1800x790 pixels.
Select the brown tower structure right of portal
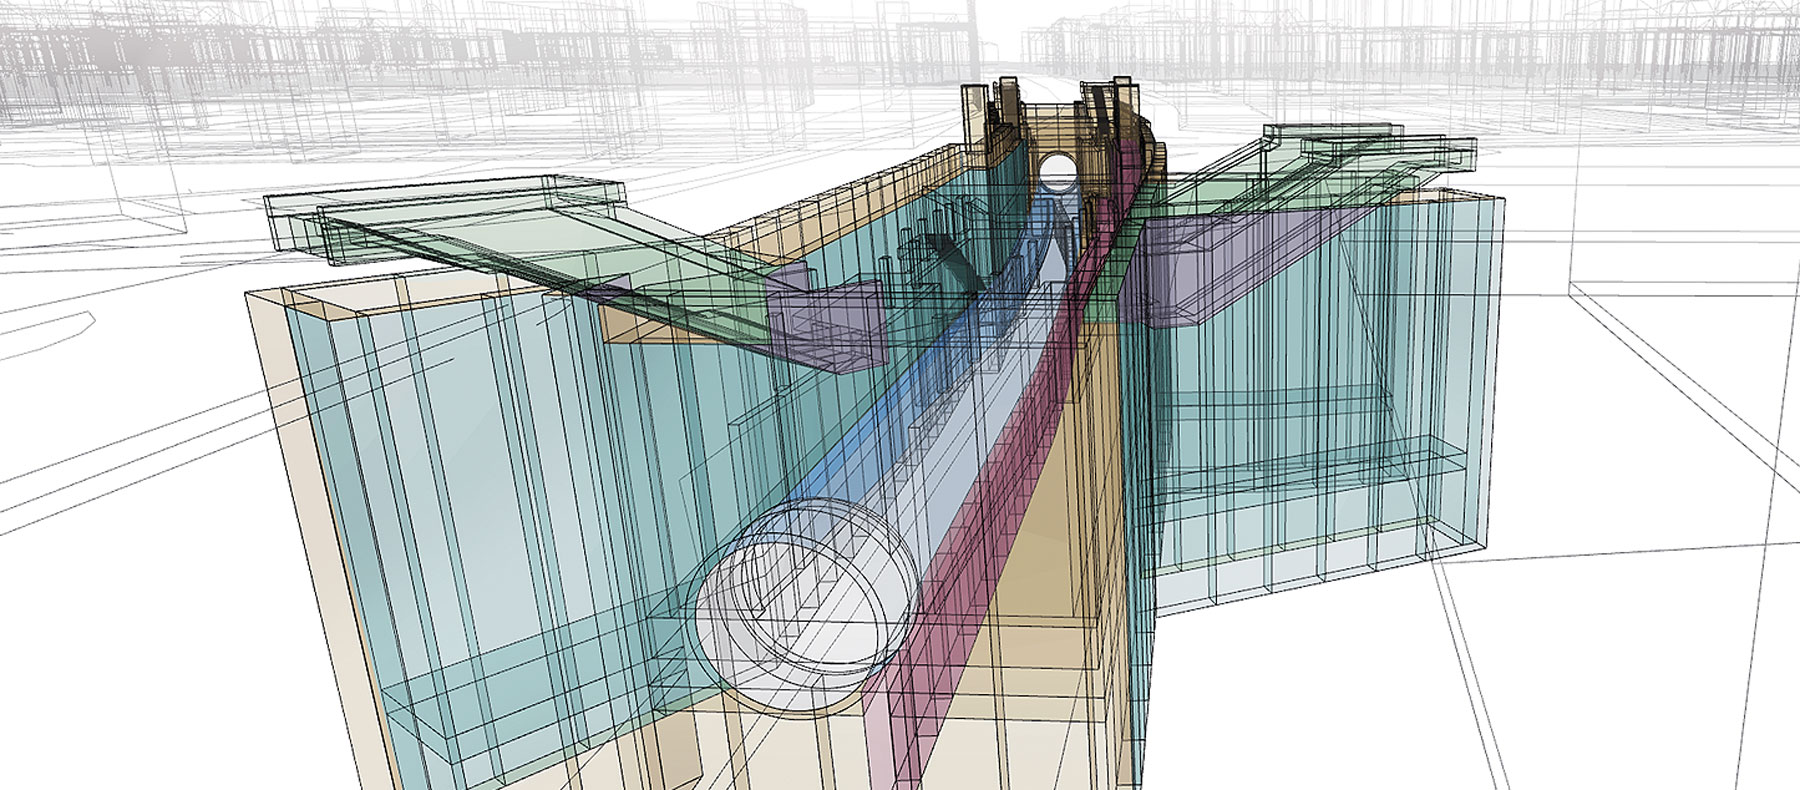pos(1110,125)
